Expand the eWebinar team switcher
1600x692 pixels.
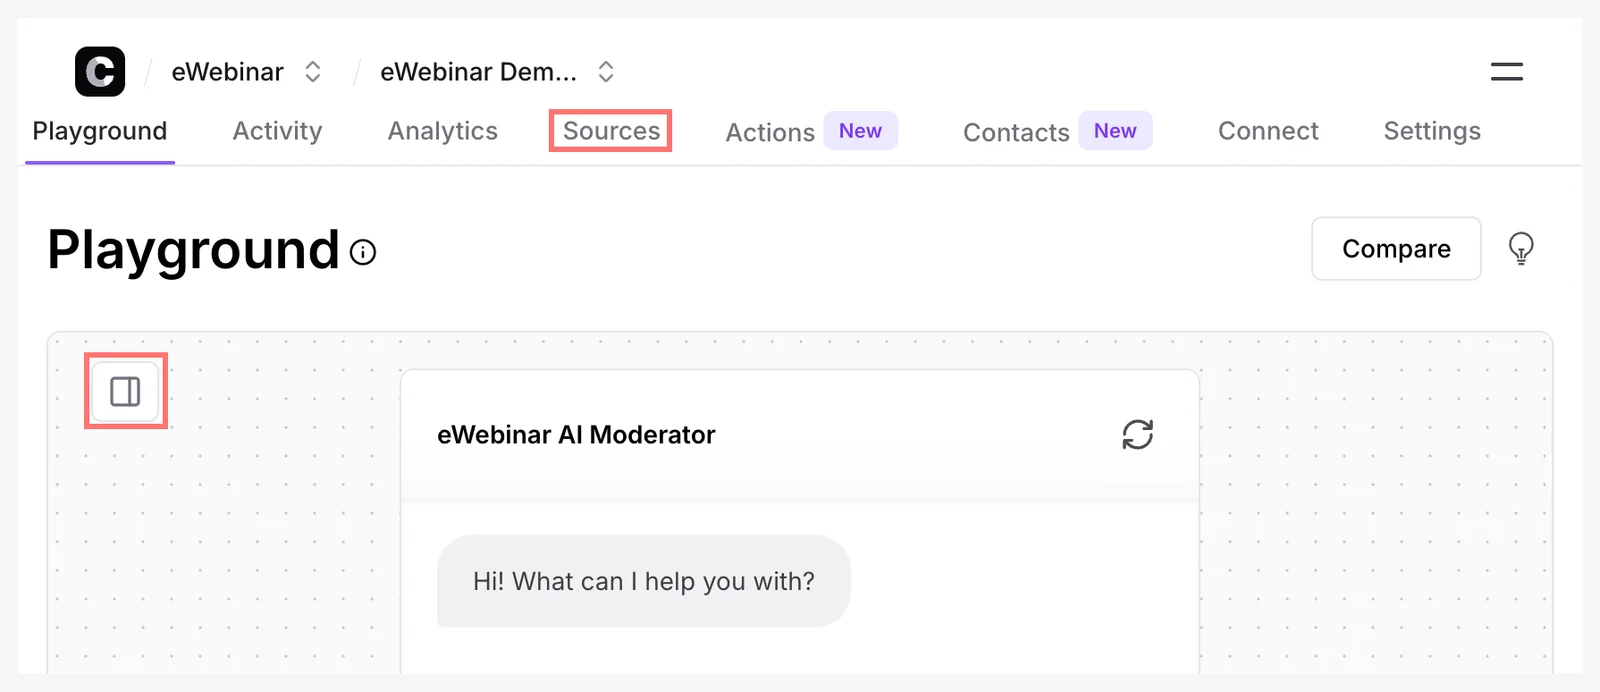313,71
